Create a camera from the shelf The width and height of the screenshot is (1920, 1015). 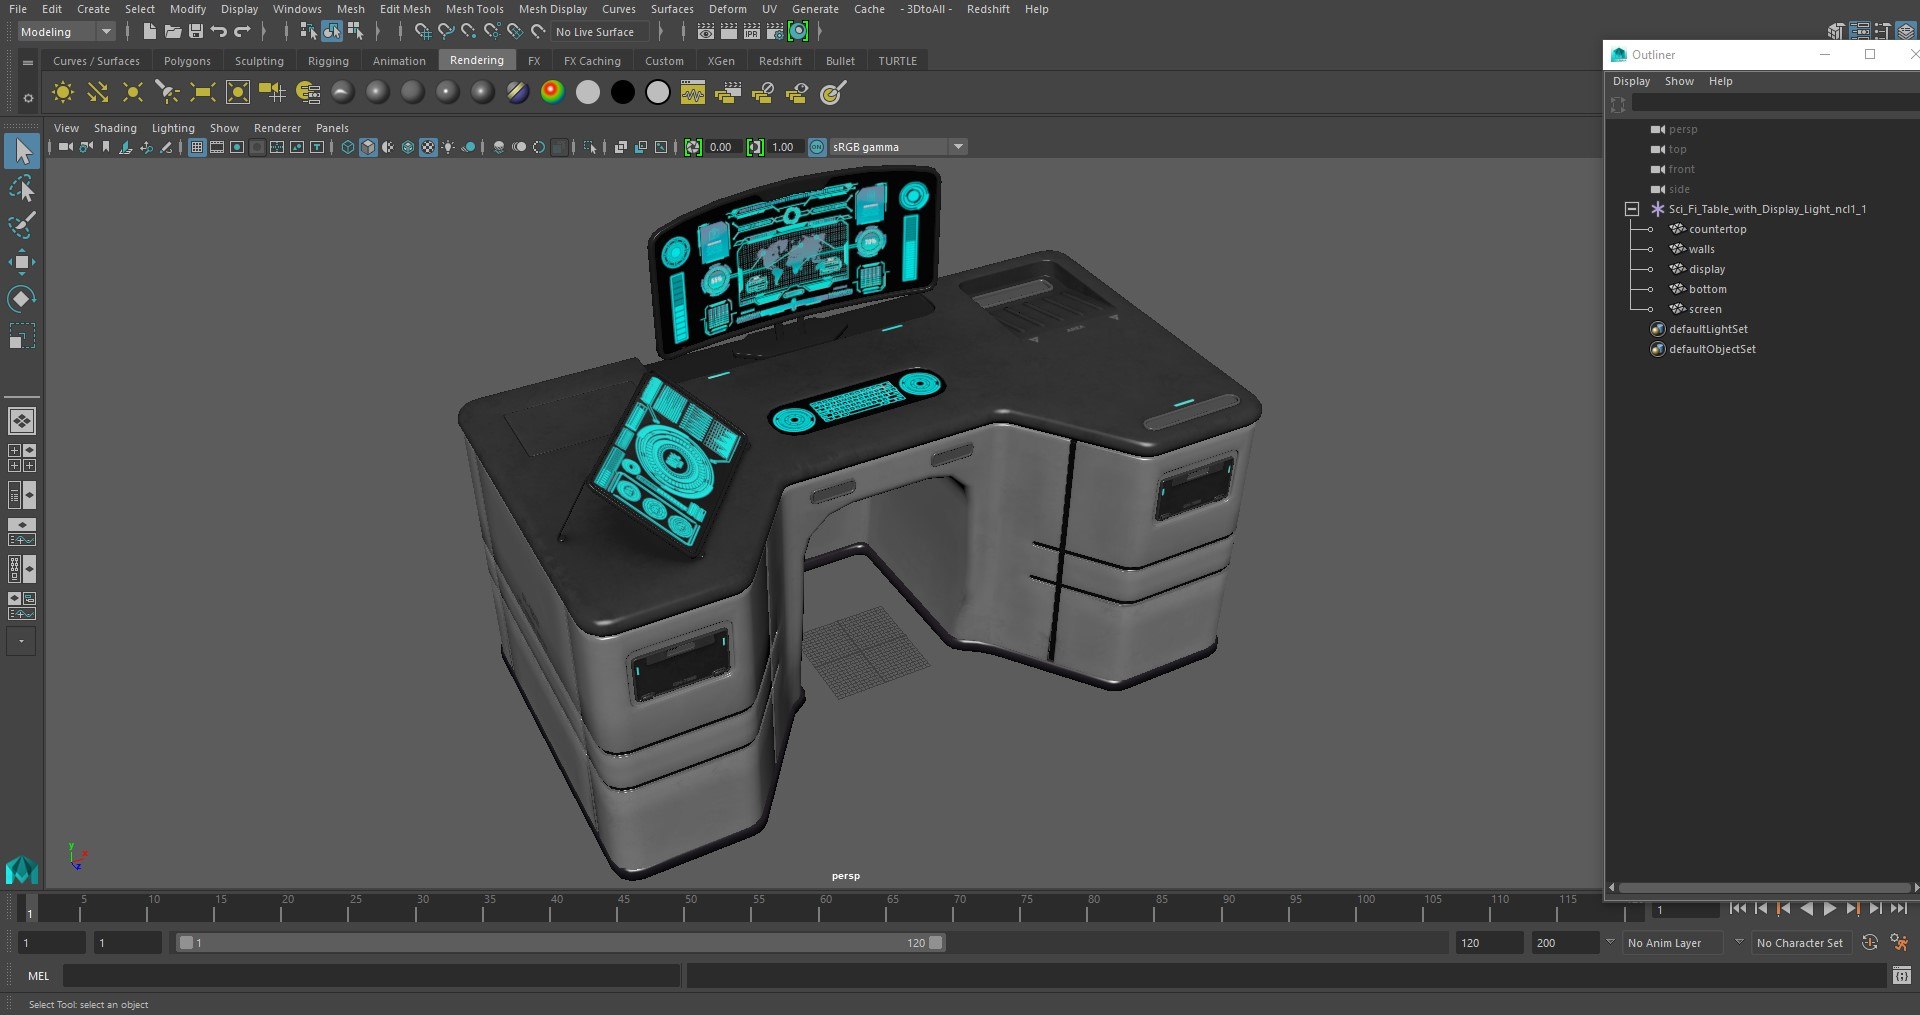pyautogui.click(x=272, y=93)
